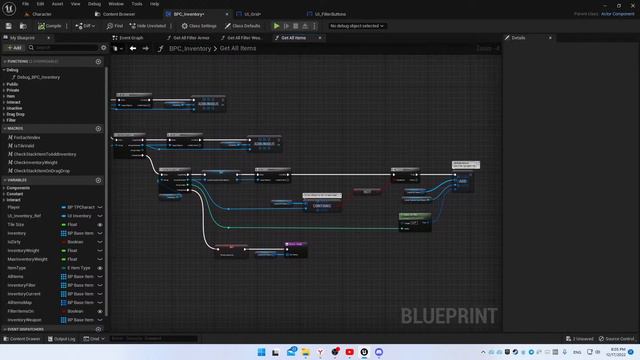Image resolution: width=640 pixels, height=360 pixels.
Task: Select the ForEachIndex macro
Action: (24, 138)
